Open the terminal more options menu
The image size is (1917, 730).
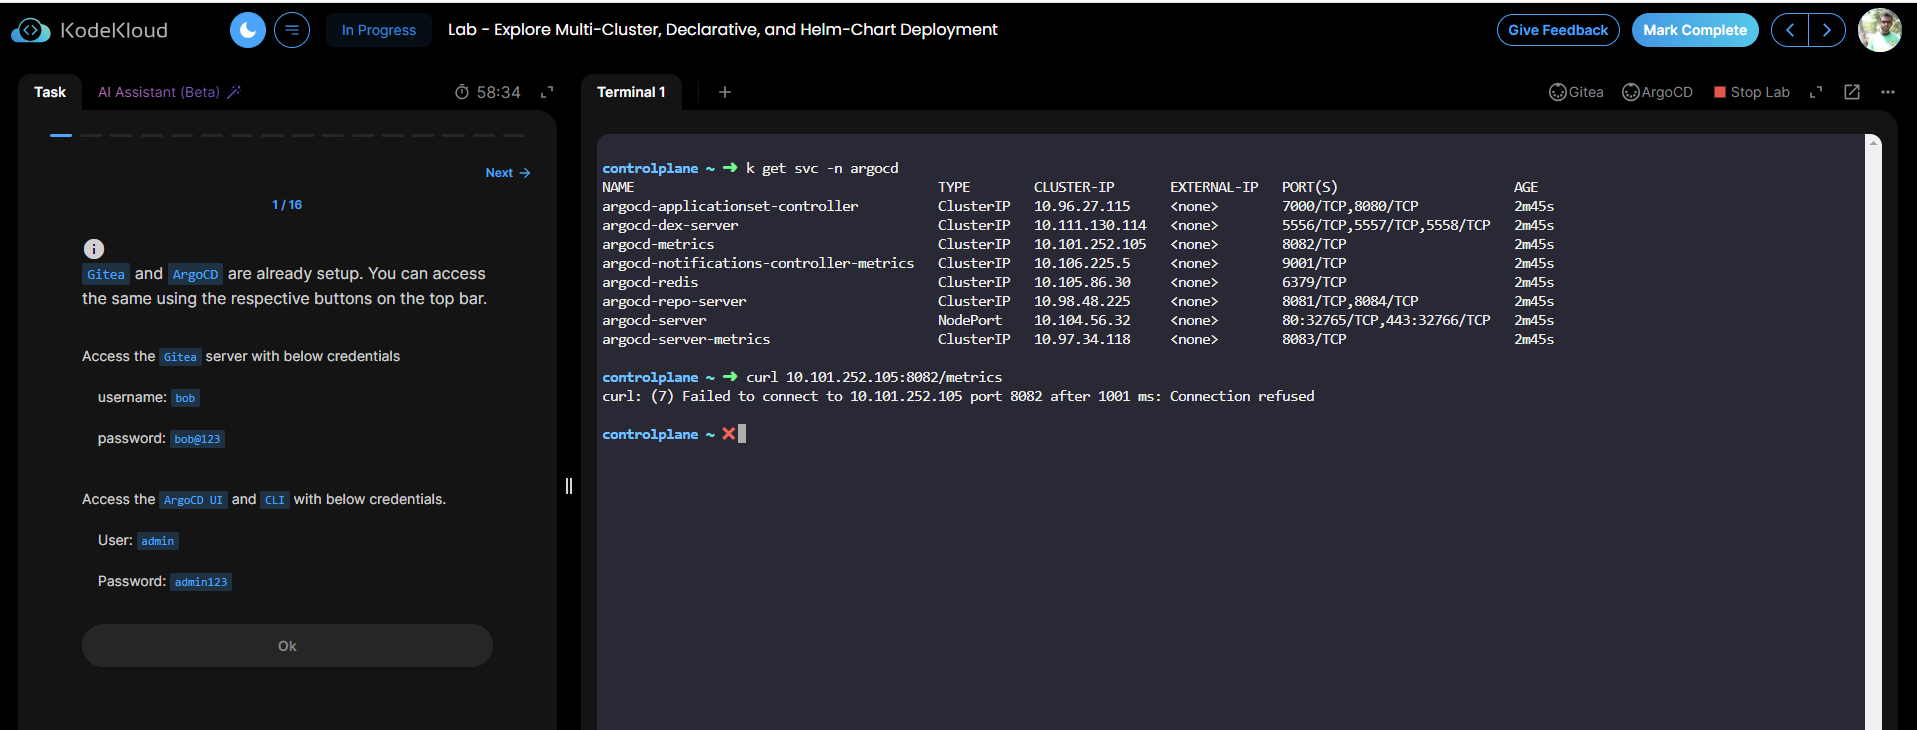point(1888,92)
